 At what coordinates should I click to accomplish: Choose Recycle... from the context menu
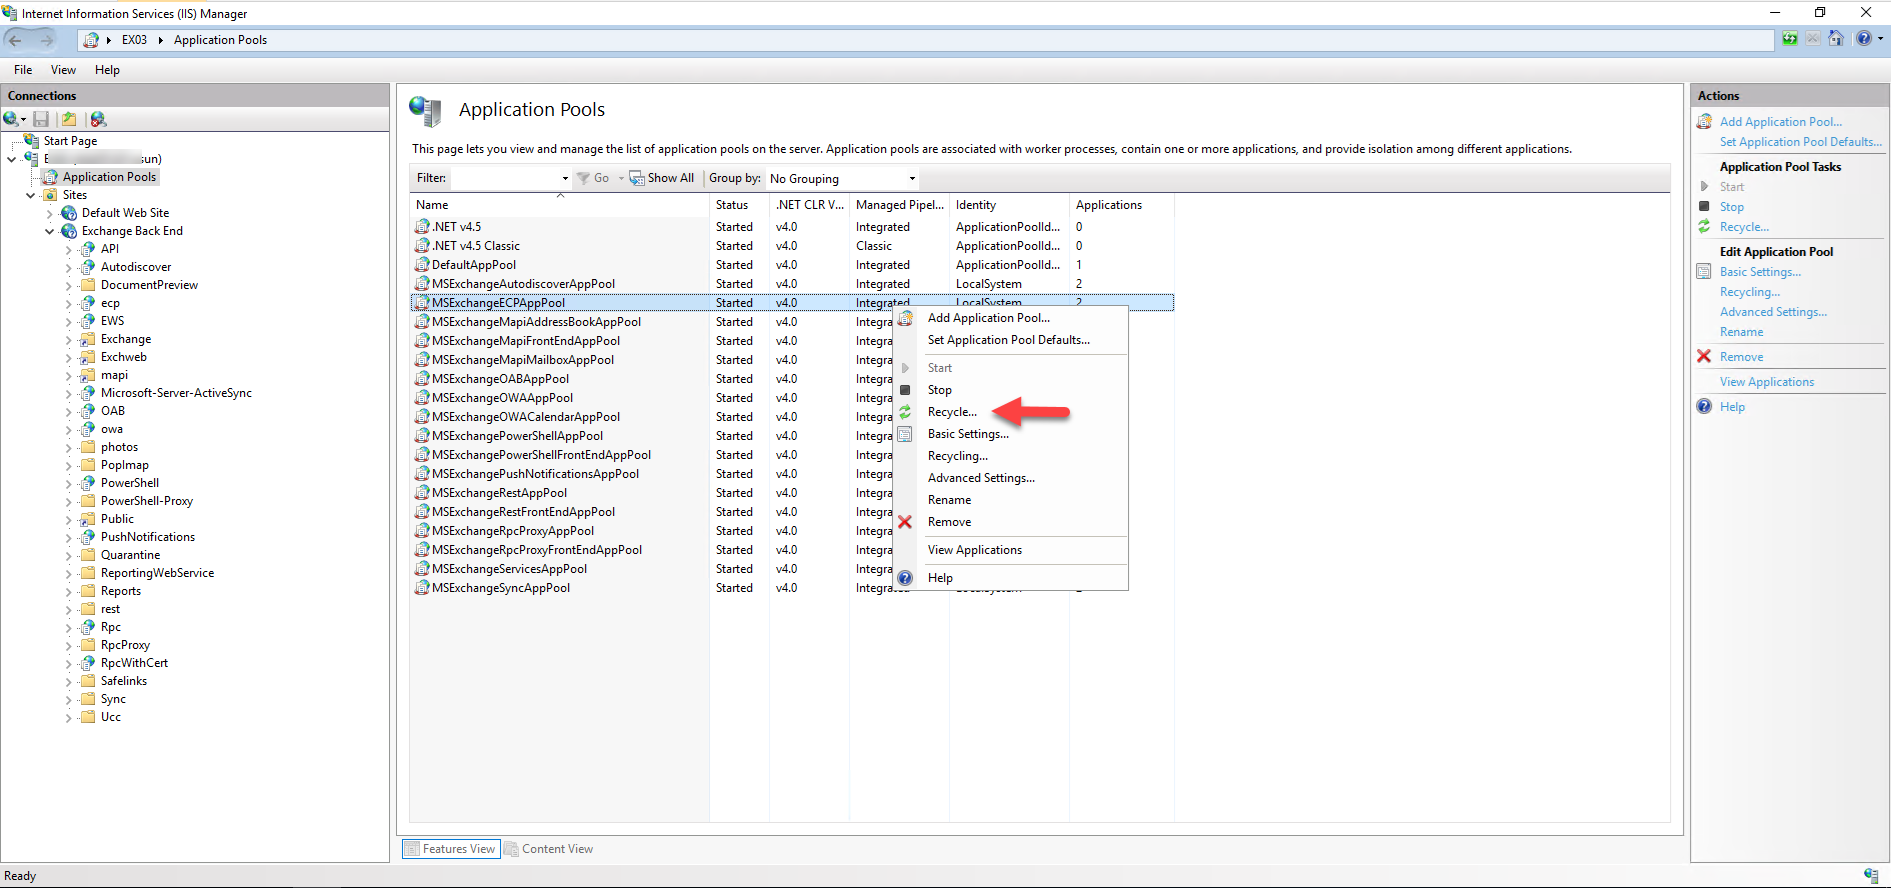(952, 412)
